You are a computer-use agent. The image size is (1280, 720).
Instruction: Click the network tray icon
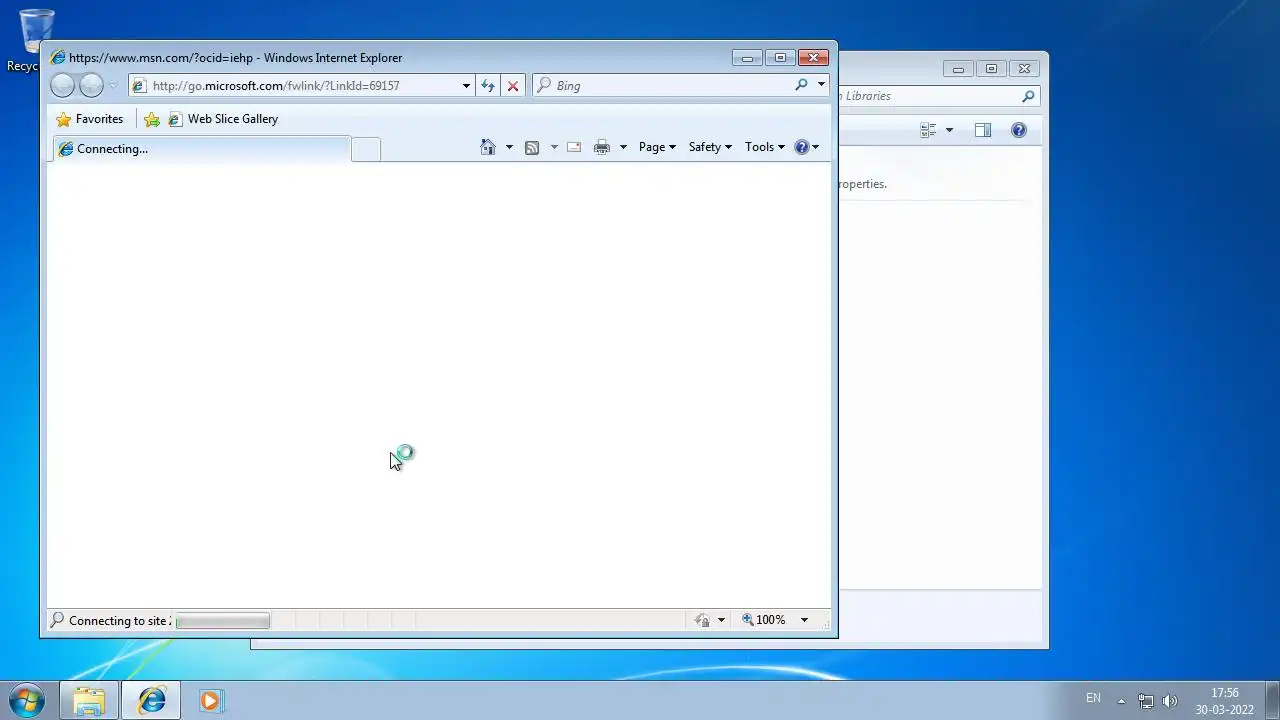coord(1146,701)
